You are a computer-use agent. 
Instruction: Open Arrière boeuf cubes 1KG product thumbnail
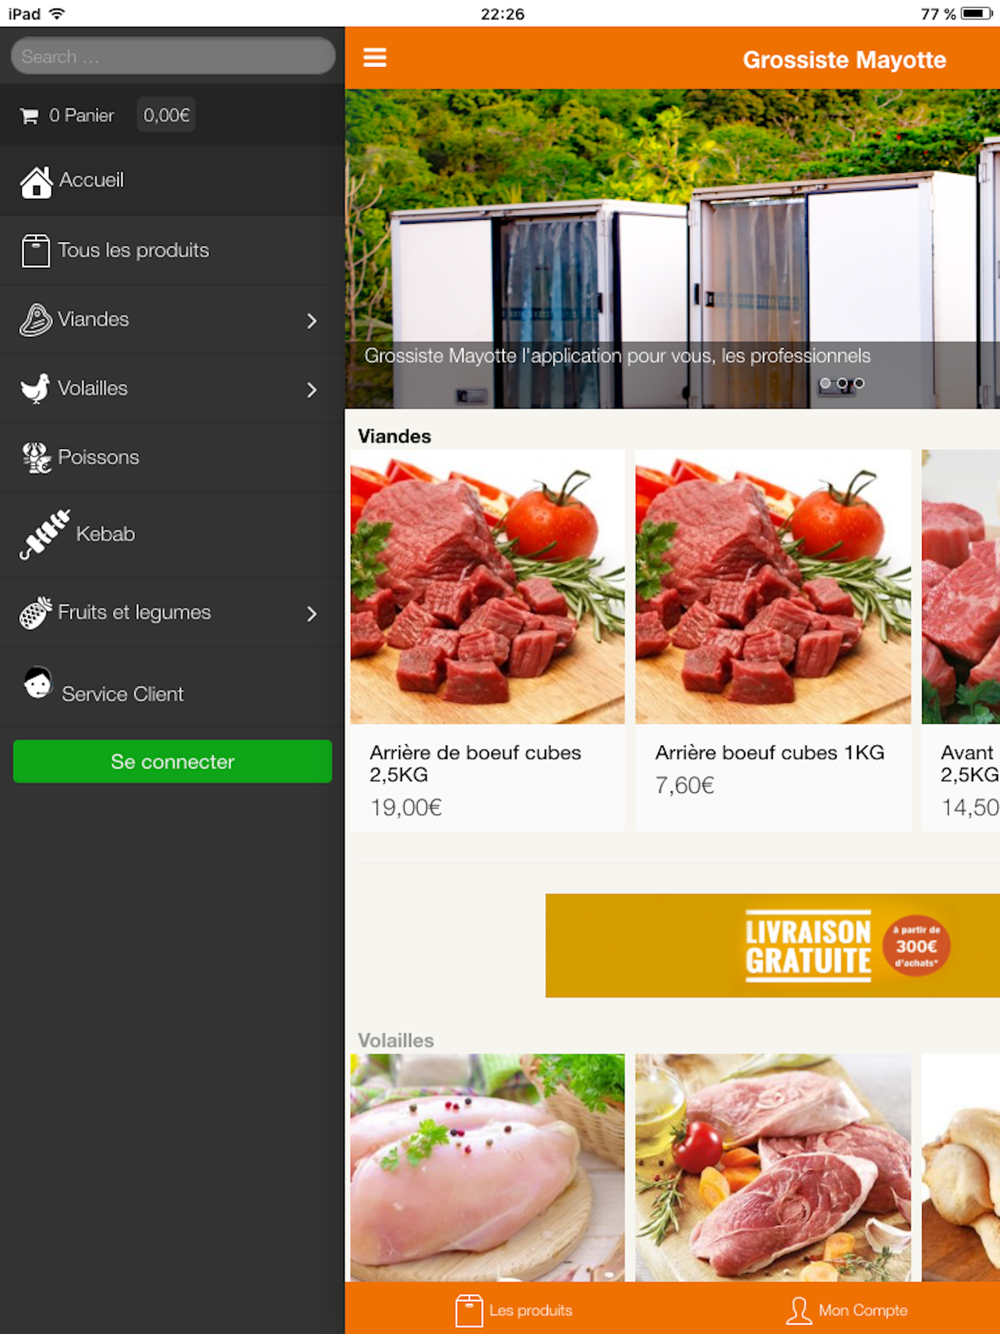[773, 587]
